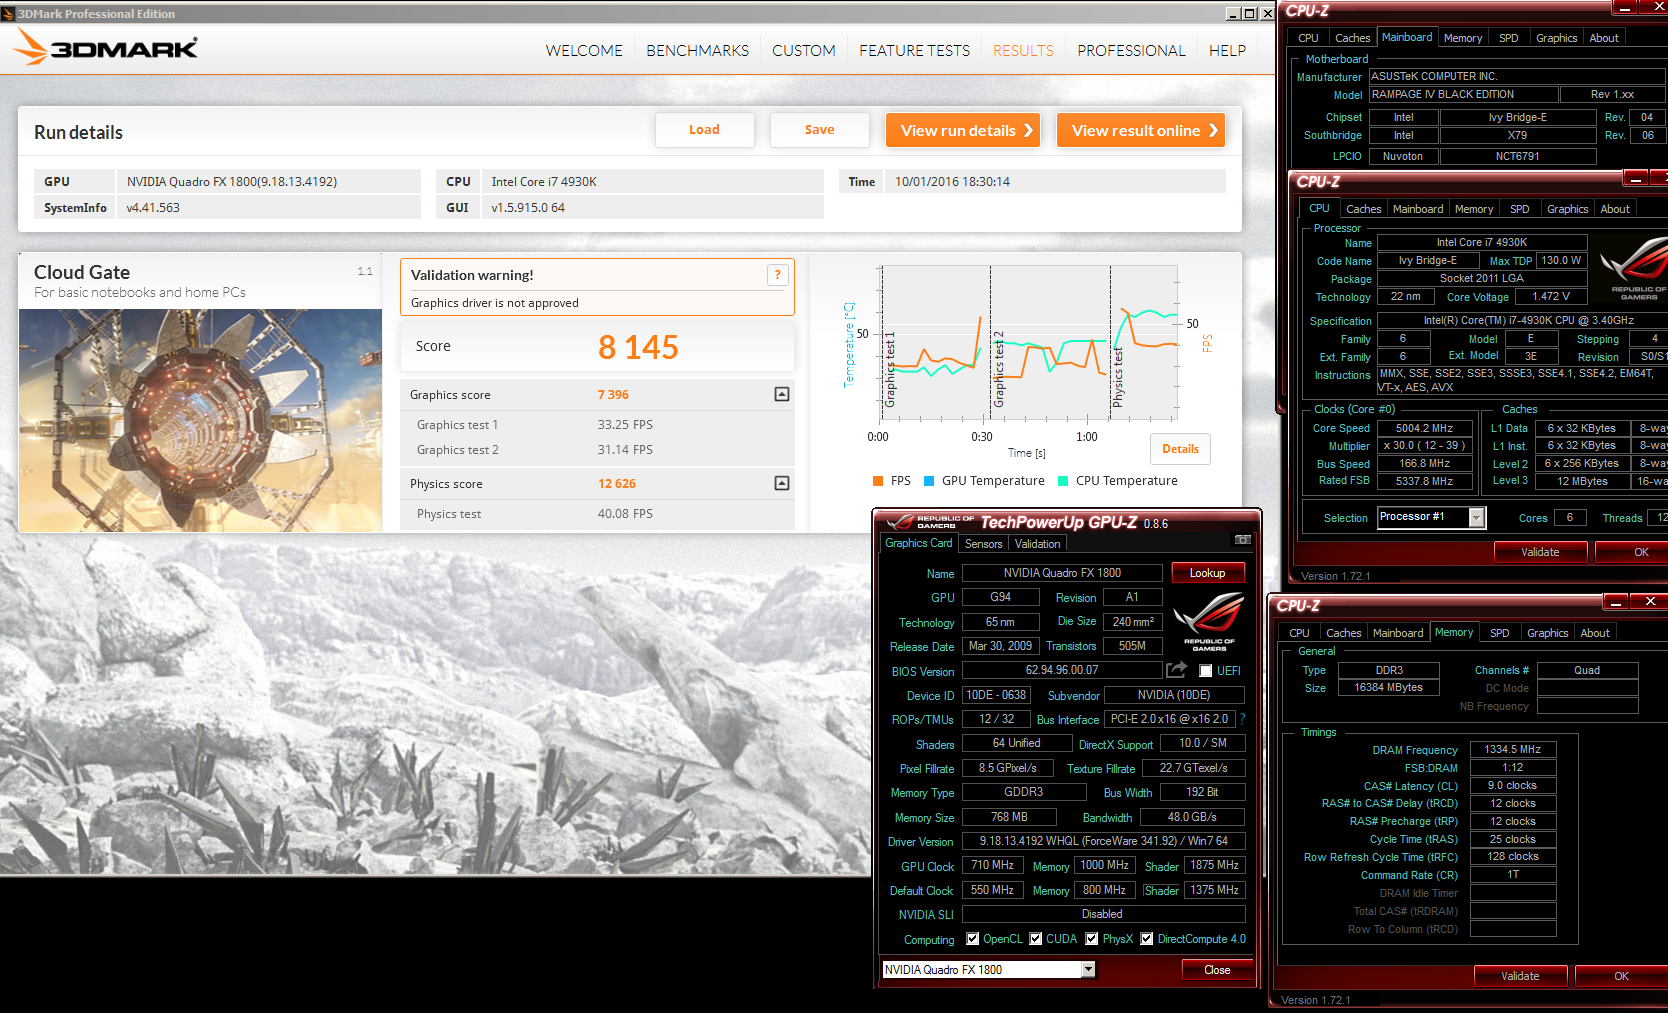Open the HELP section in 3DMark
This screenshot has width=1668, height=1013.
coord(1227,51)
